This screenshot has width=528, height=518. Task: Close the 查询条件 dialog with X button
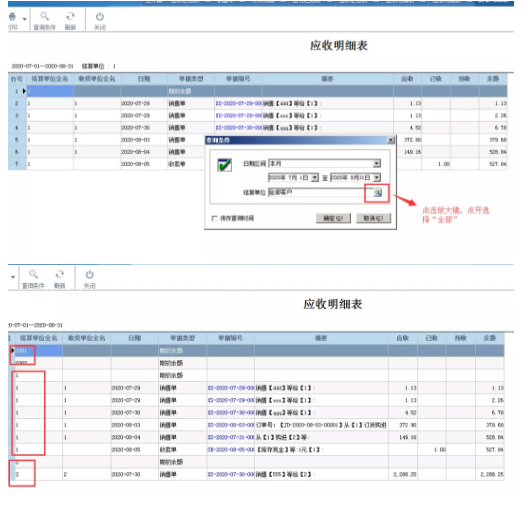coord(391,140)
